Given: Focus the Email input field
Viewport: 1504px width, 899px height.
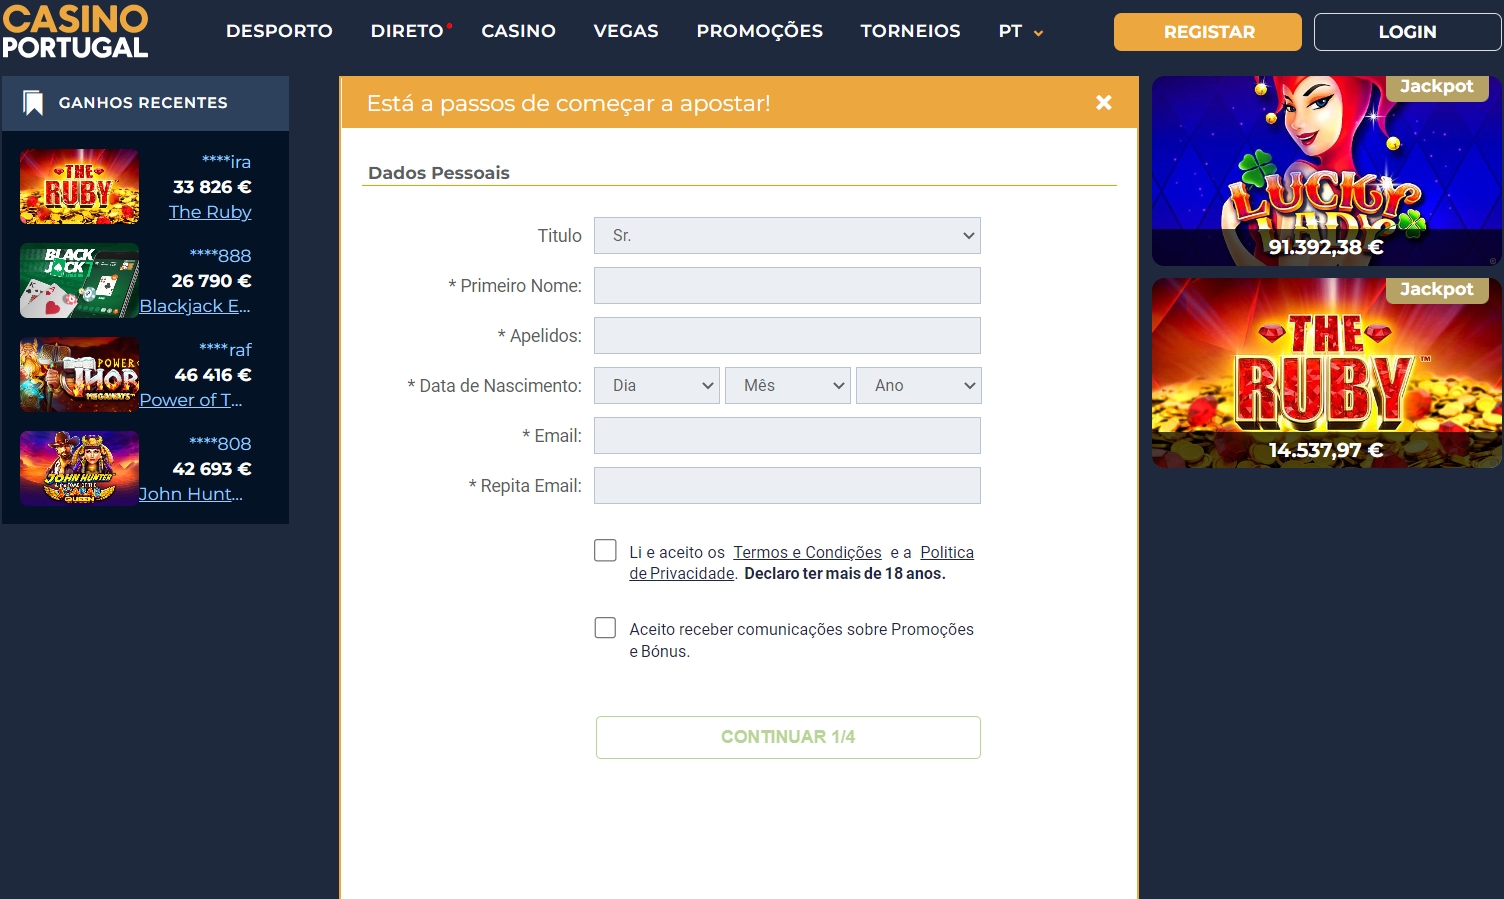Looking at the screenshot, I should [x=787, y=436].
